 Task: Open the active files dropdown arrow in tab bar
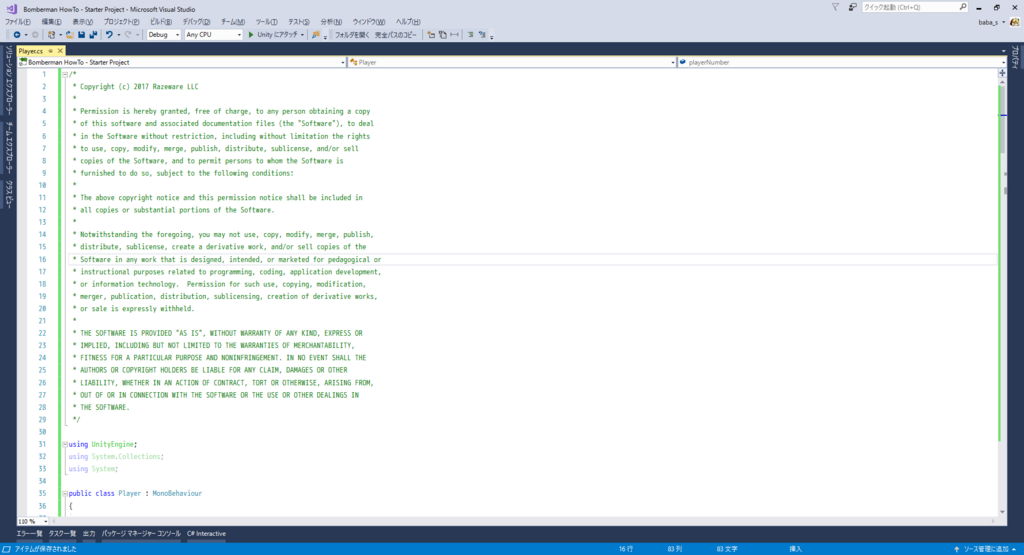coord(1004,51)
